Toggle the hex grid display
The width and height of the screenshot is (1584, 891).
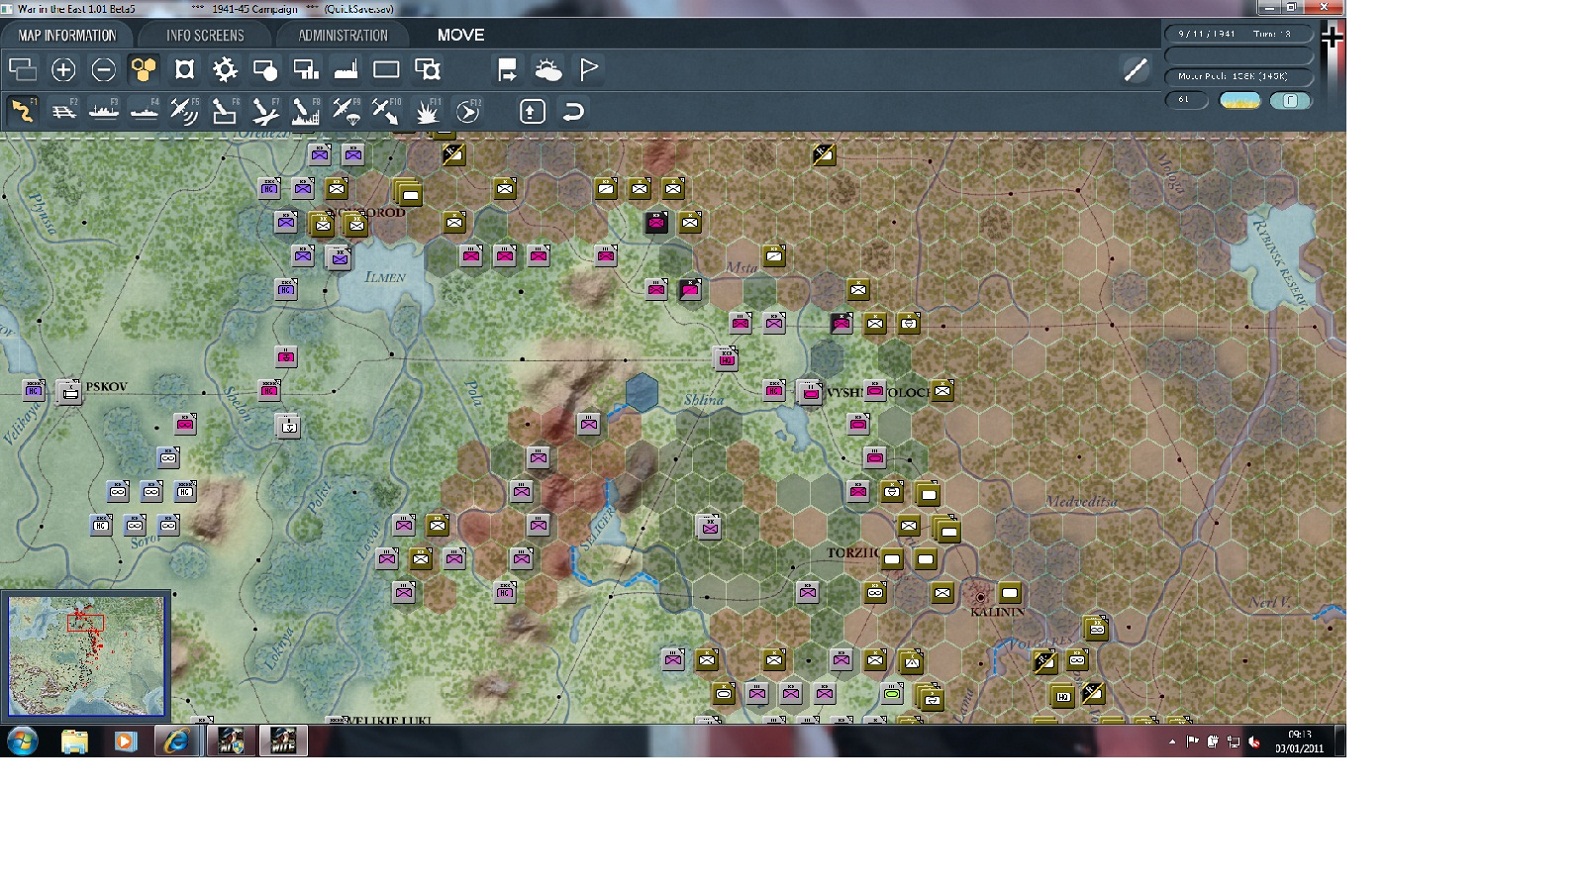click(x=144, y=69)
